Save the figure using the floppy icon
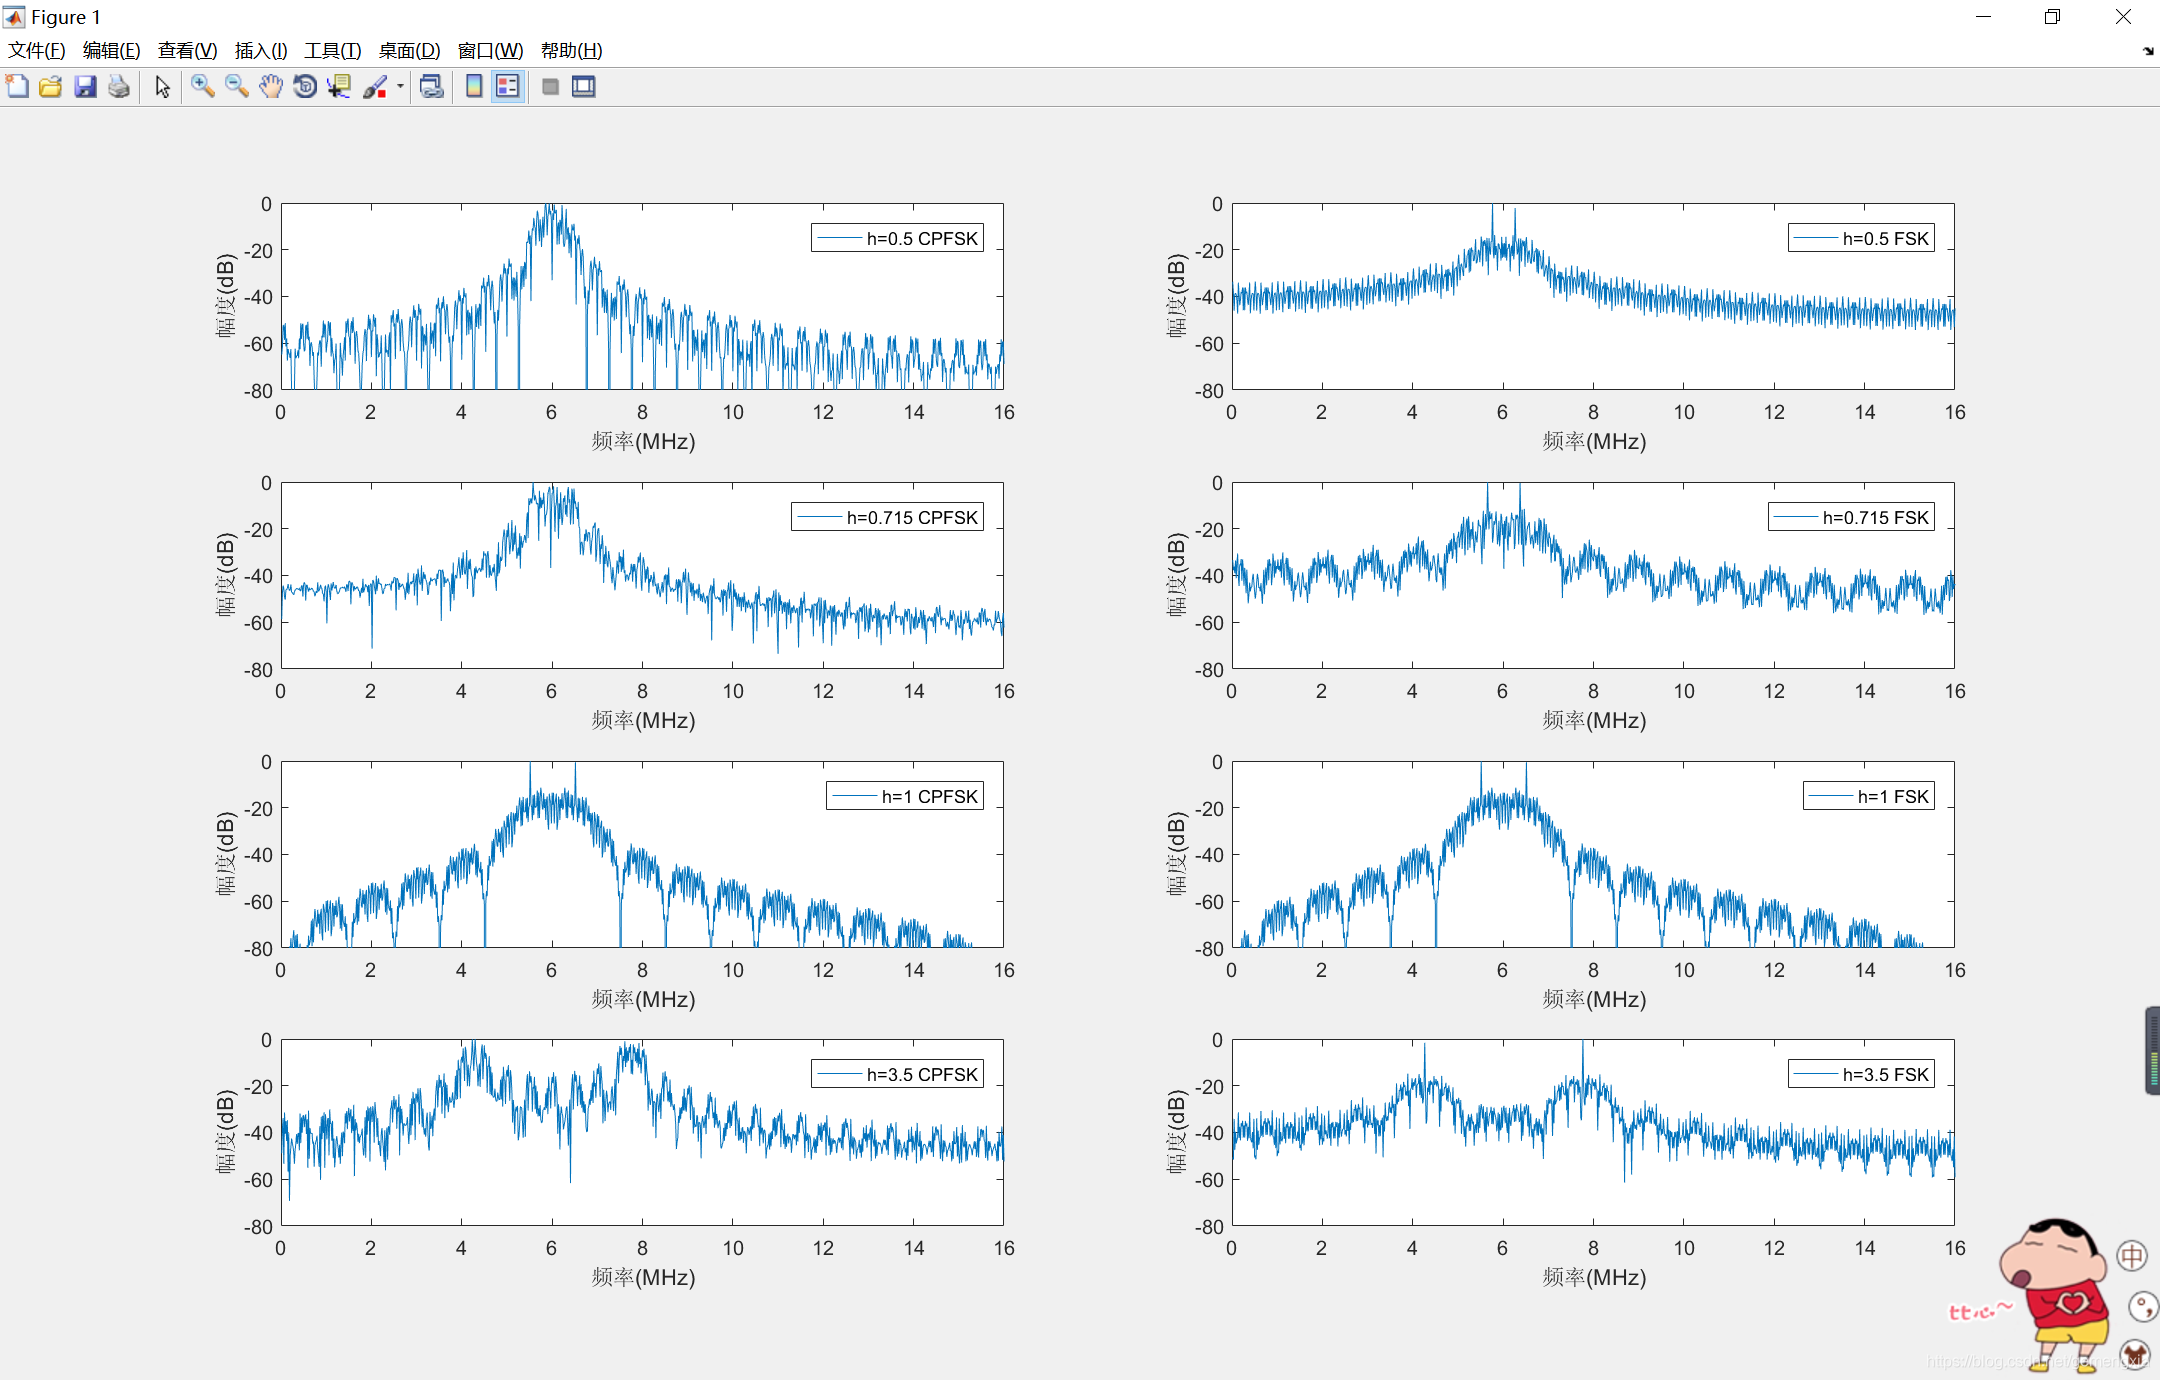Viewport: 2160px width, 1380px height. coord(85,87)
